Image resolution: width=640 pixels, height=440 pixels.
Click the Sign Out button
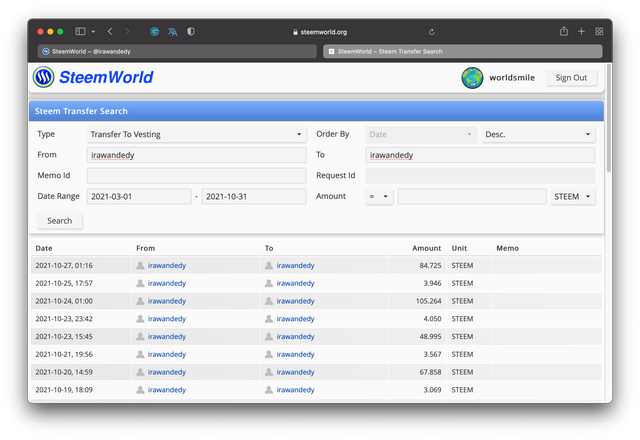[571, 78]
